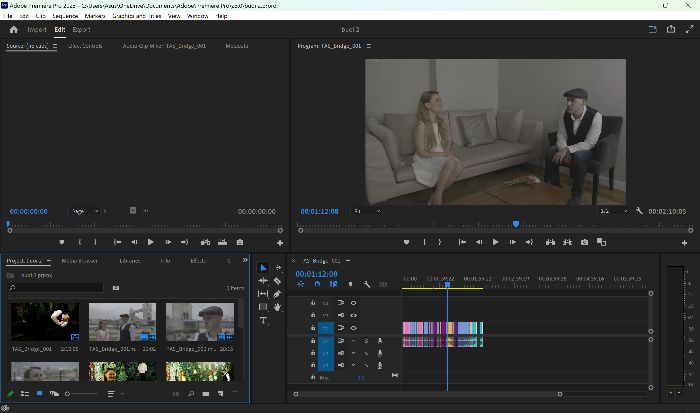Choose the Ripple Edit tool
The width and height of the screenshot is (700, 413).
point(263,281)
